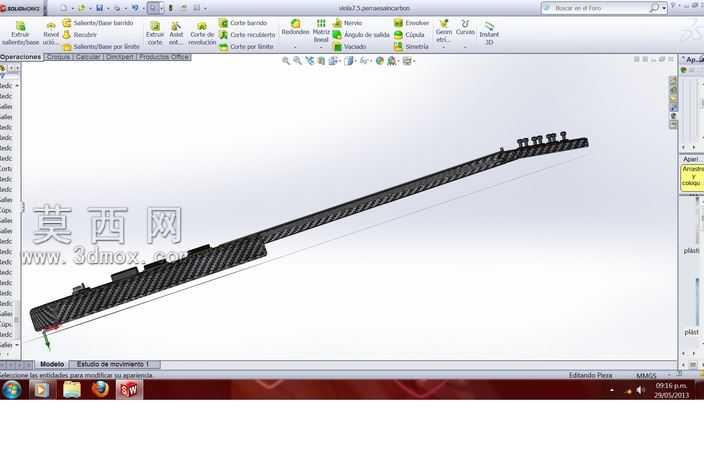This screenshot has height=469, width=704.
Task: Open Estudio de movimiento 1 tab
Action: click(113, 364)
